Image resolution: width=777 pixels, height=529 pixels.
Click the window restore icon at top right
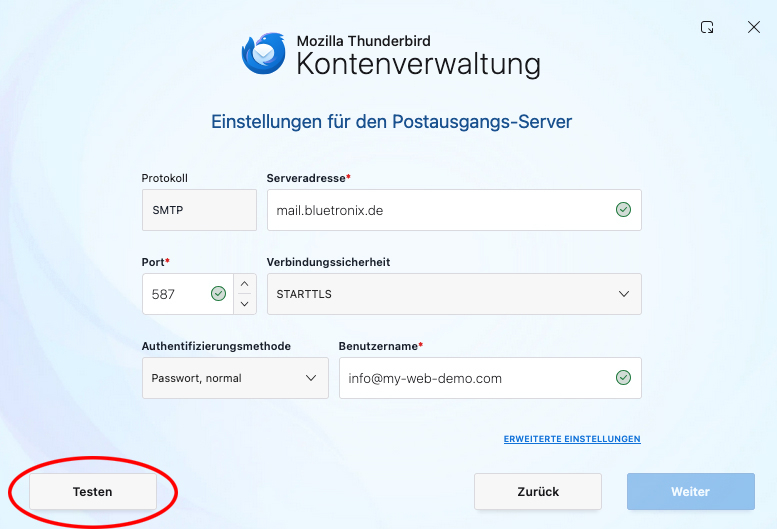click(707, 27)
